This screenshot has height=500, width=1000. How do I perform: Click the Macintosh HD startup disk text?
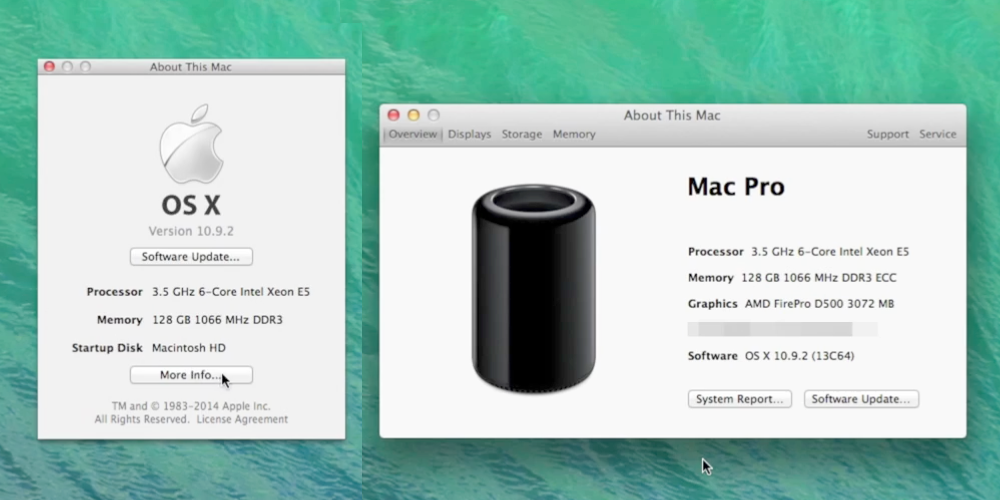pyautogui.click(x=189, y=348)
